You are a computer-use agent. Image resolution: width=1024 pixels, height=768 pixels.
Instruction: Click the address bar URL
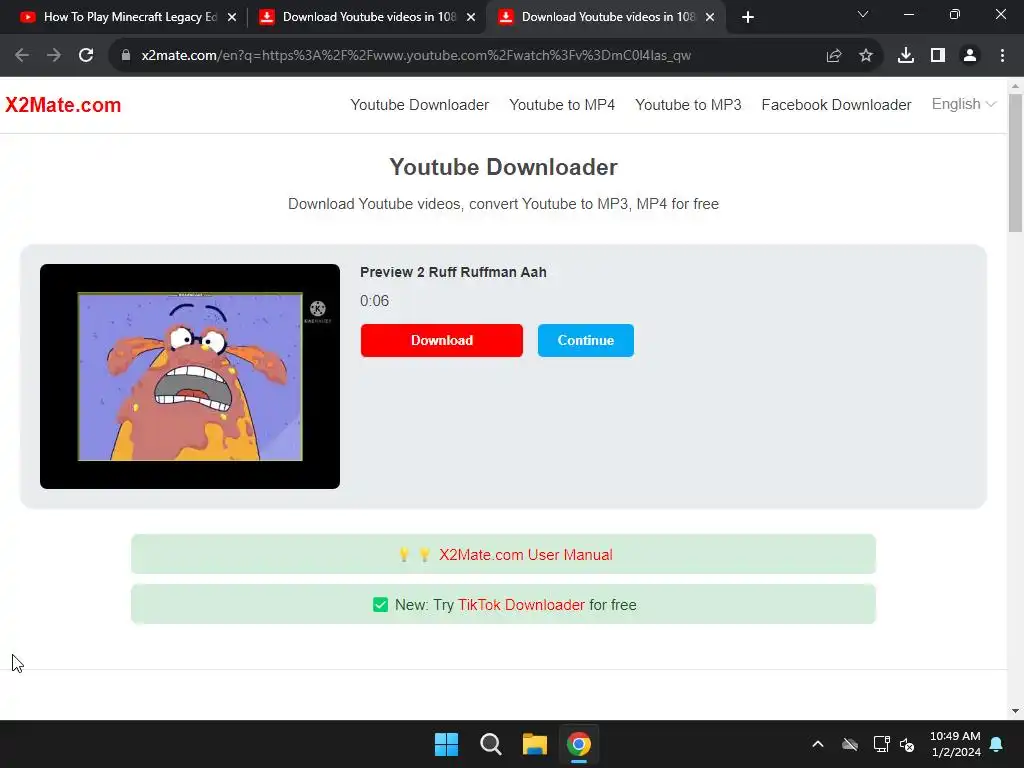tap(416, 56)
